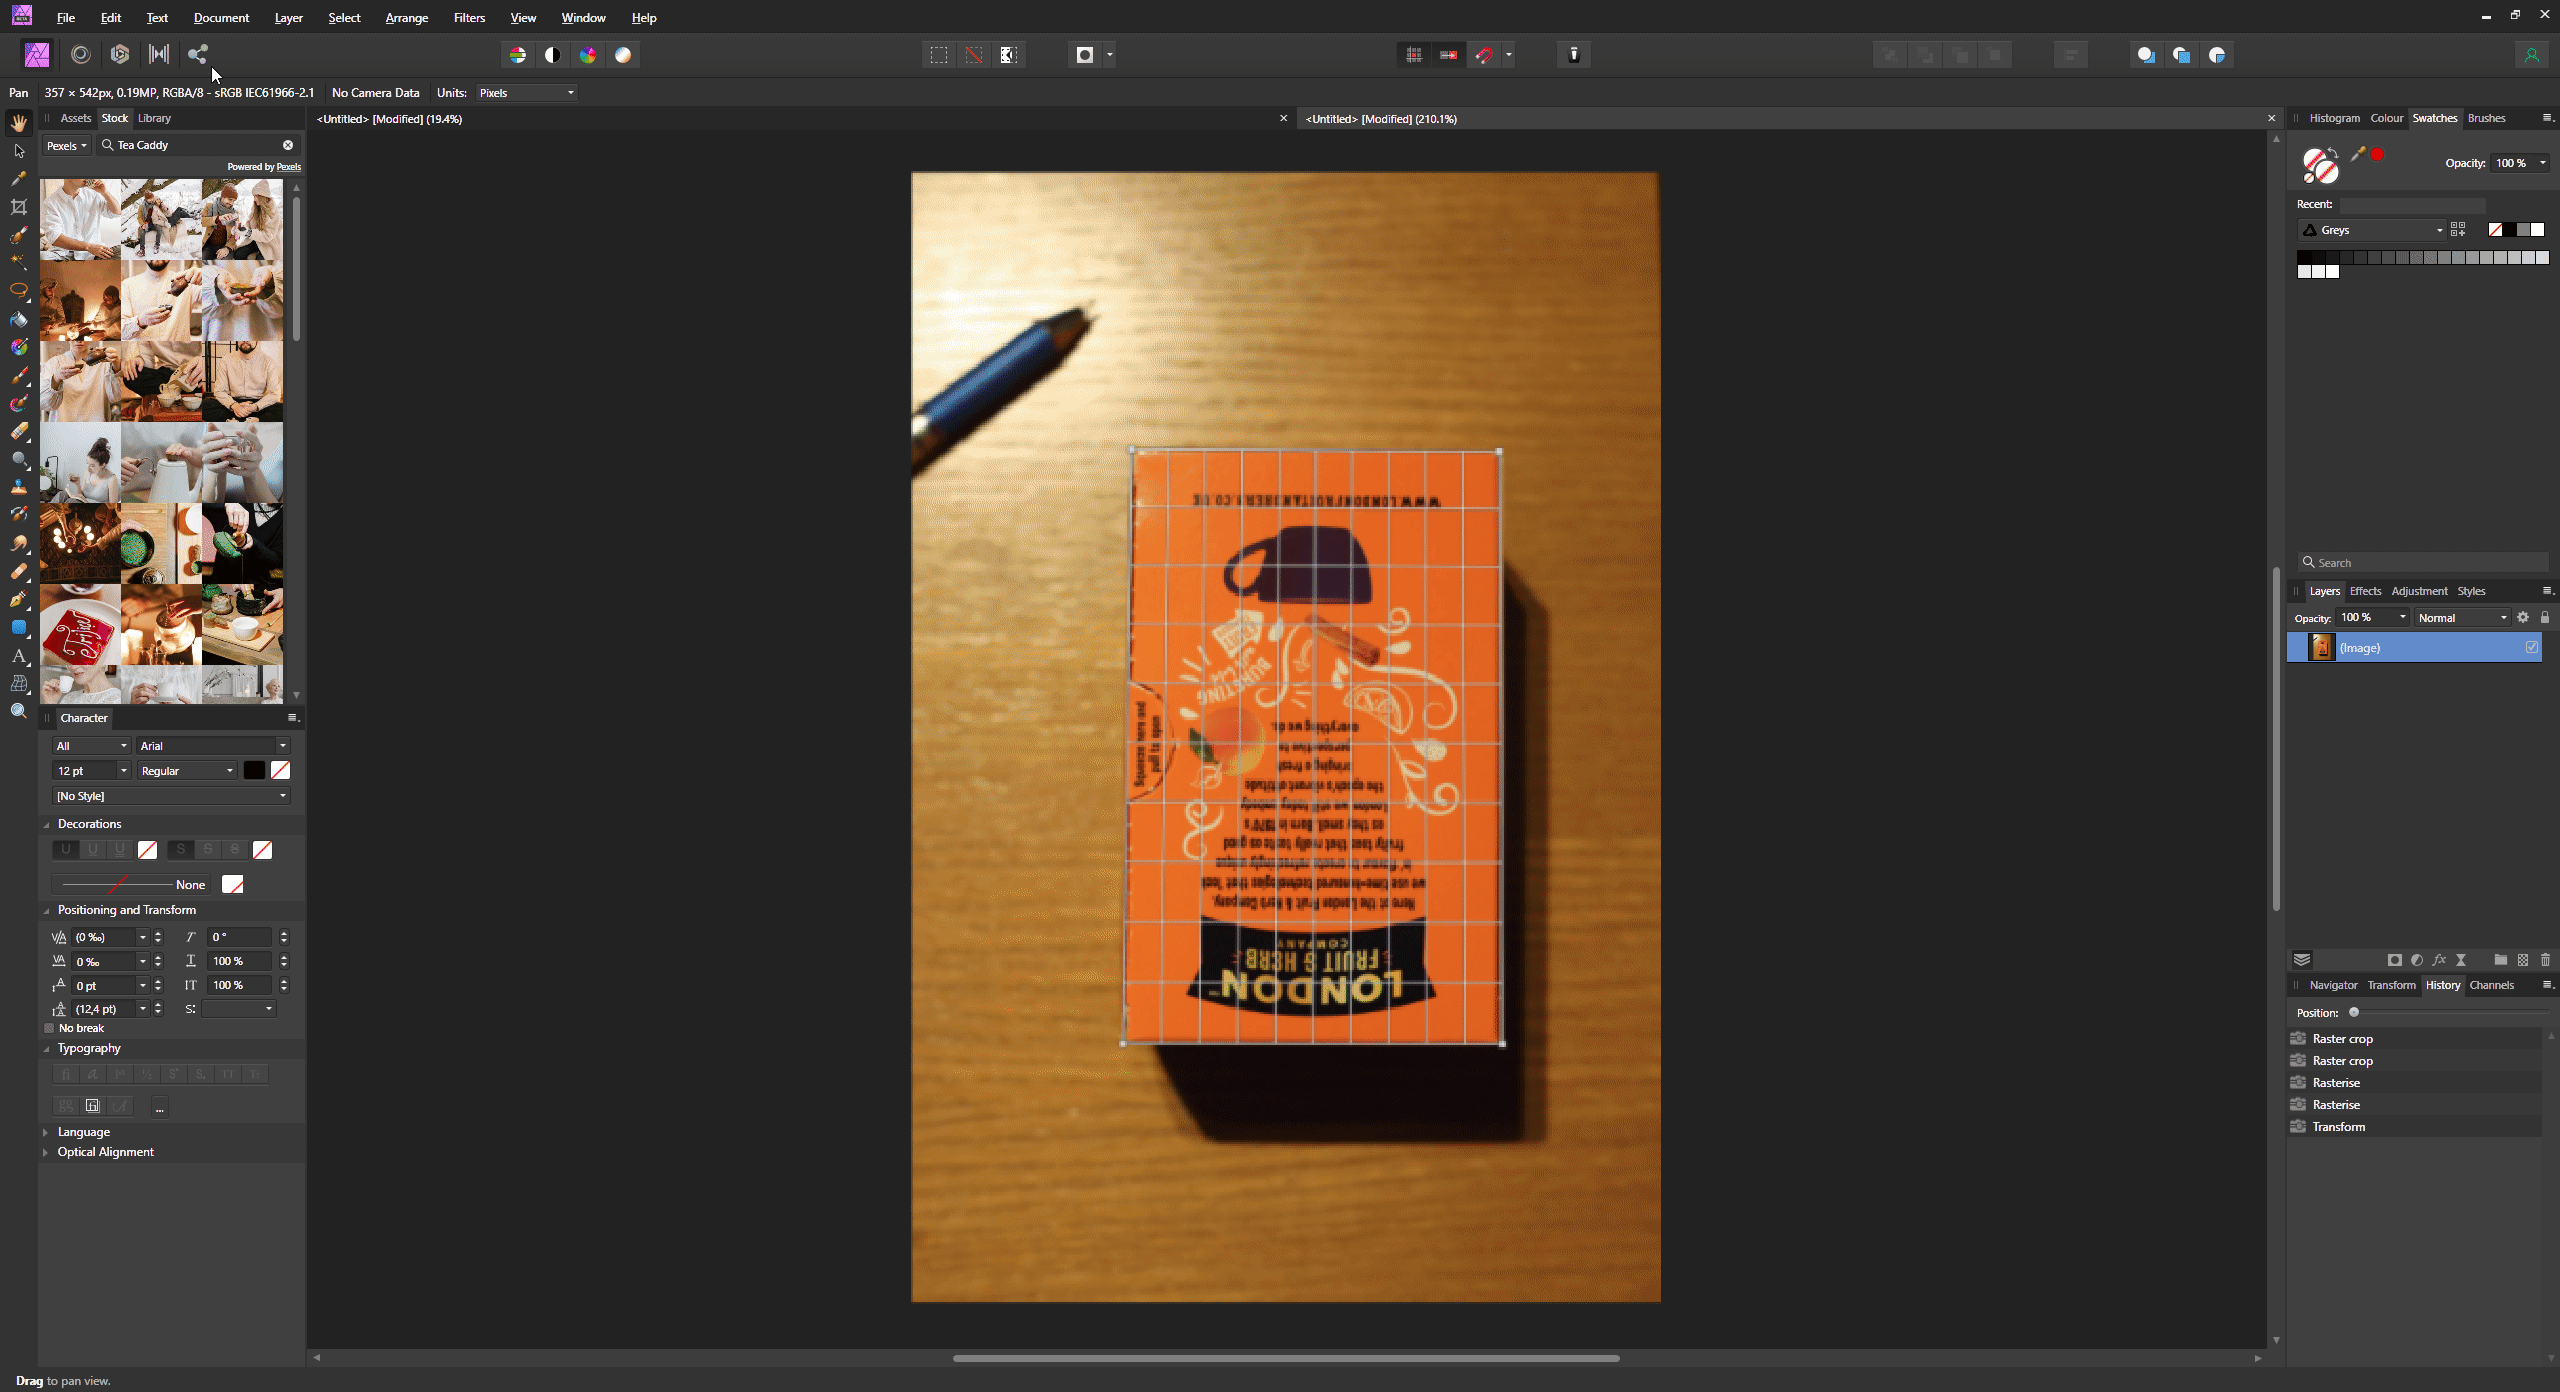Apply Auto Levels from toolbar
The image size is (2560, 1392).
[x=518, y=55]
